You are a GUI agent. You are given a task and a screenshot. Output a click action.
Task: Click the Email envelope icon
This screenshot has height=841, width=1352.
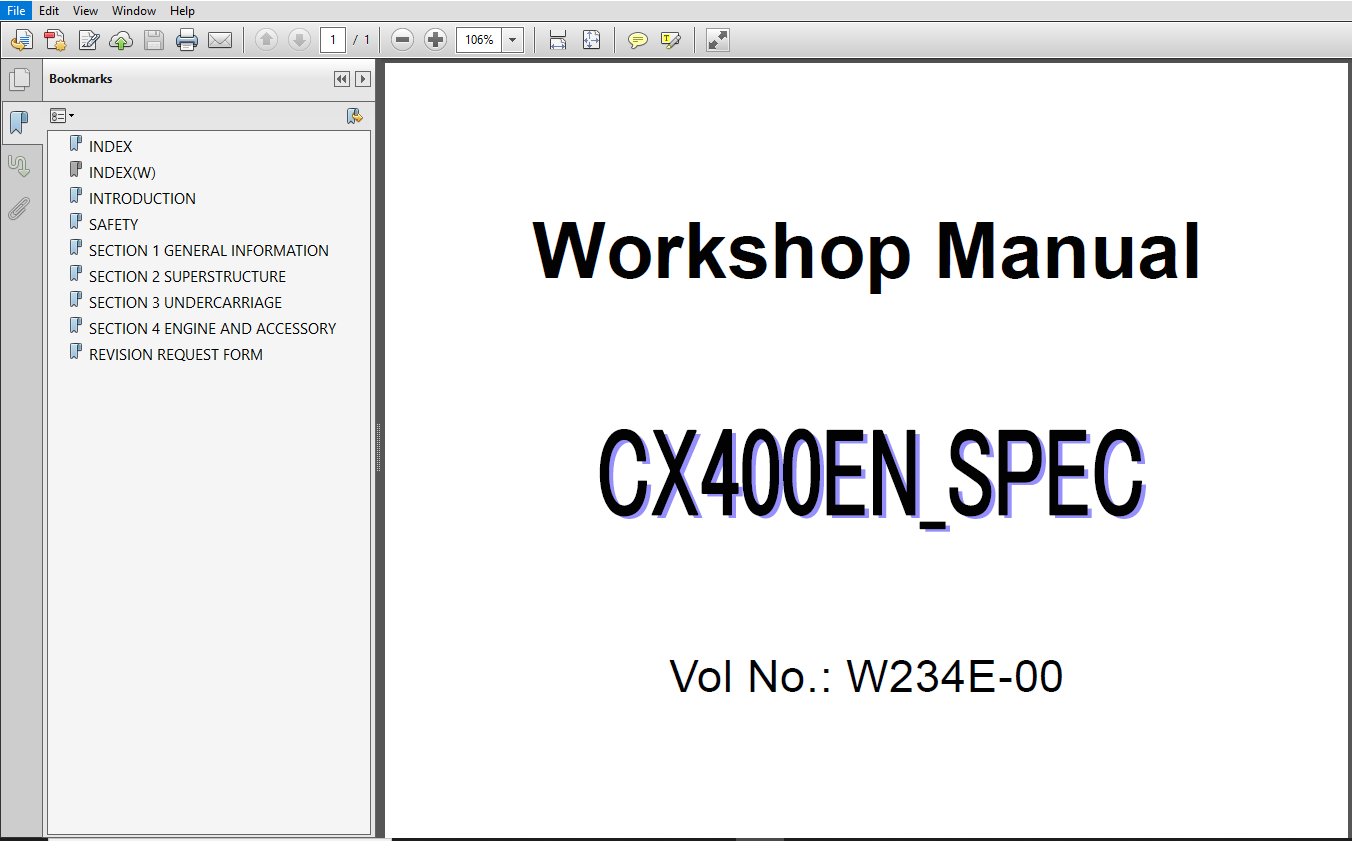(x=220, y=40)
